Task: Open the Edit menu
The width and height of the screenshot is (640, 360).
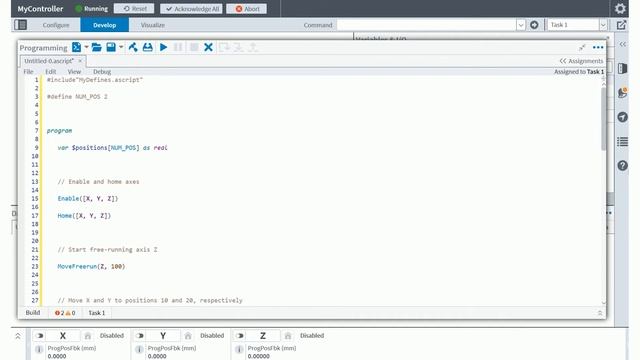Action: point(51,71)
